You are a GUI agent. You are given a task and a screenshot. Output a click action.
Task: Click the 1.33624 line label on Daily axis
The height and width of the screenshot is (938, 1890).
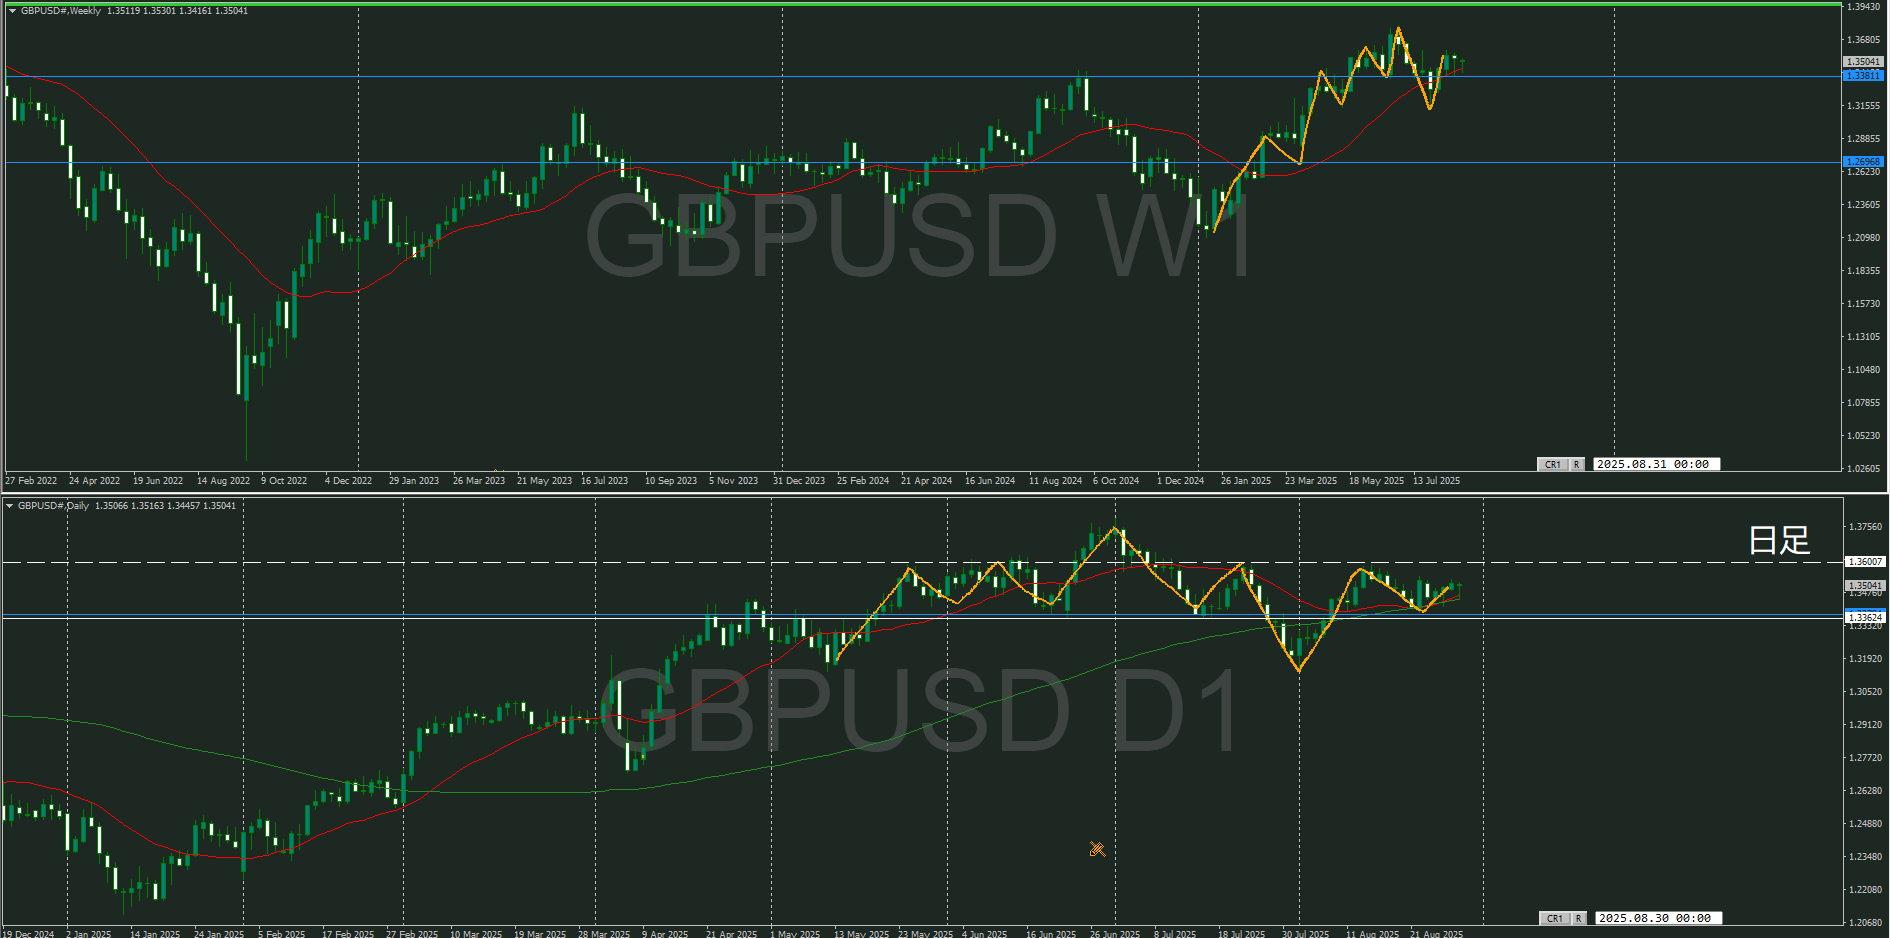(1864, 617)
